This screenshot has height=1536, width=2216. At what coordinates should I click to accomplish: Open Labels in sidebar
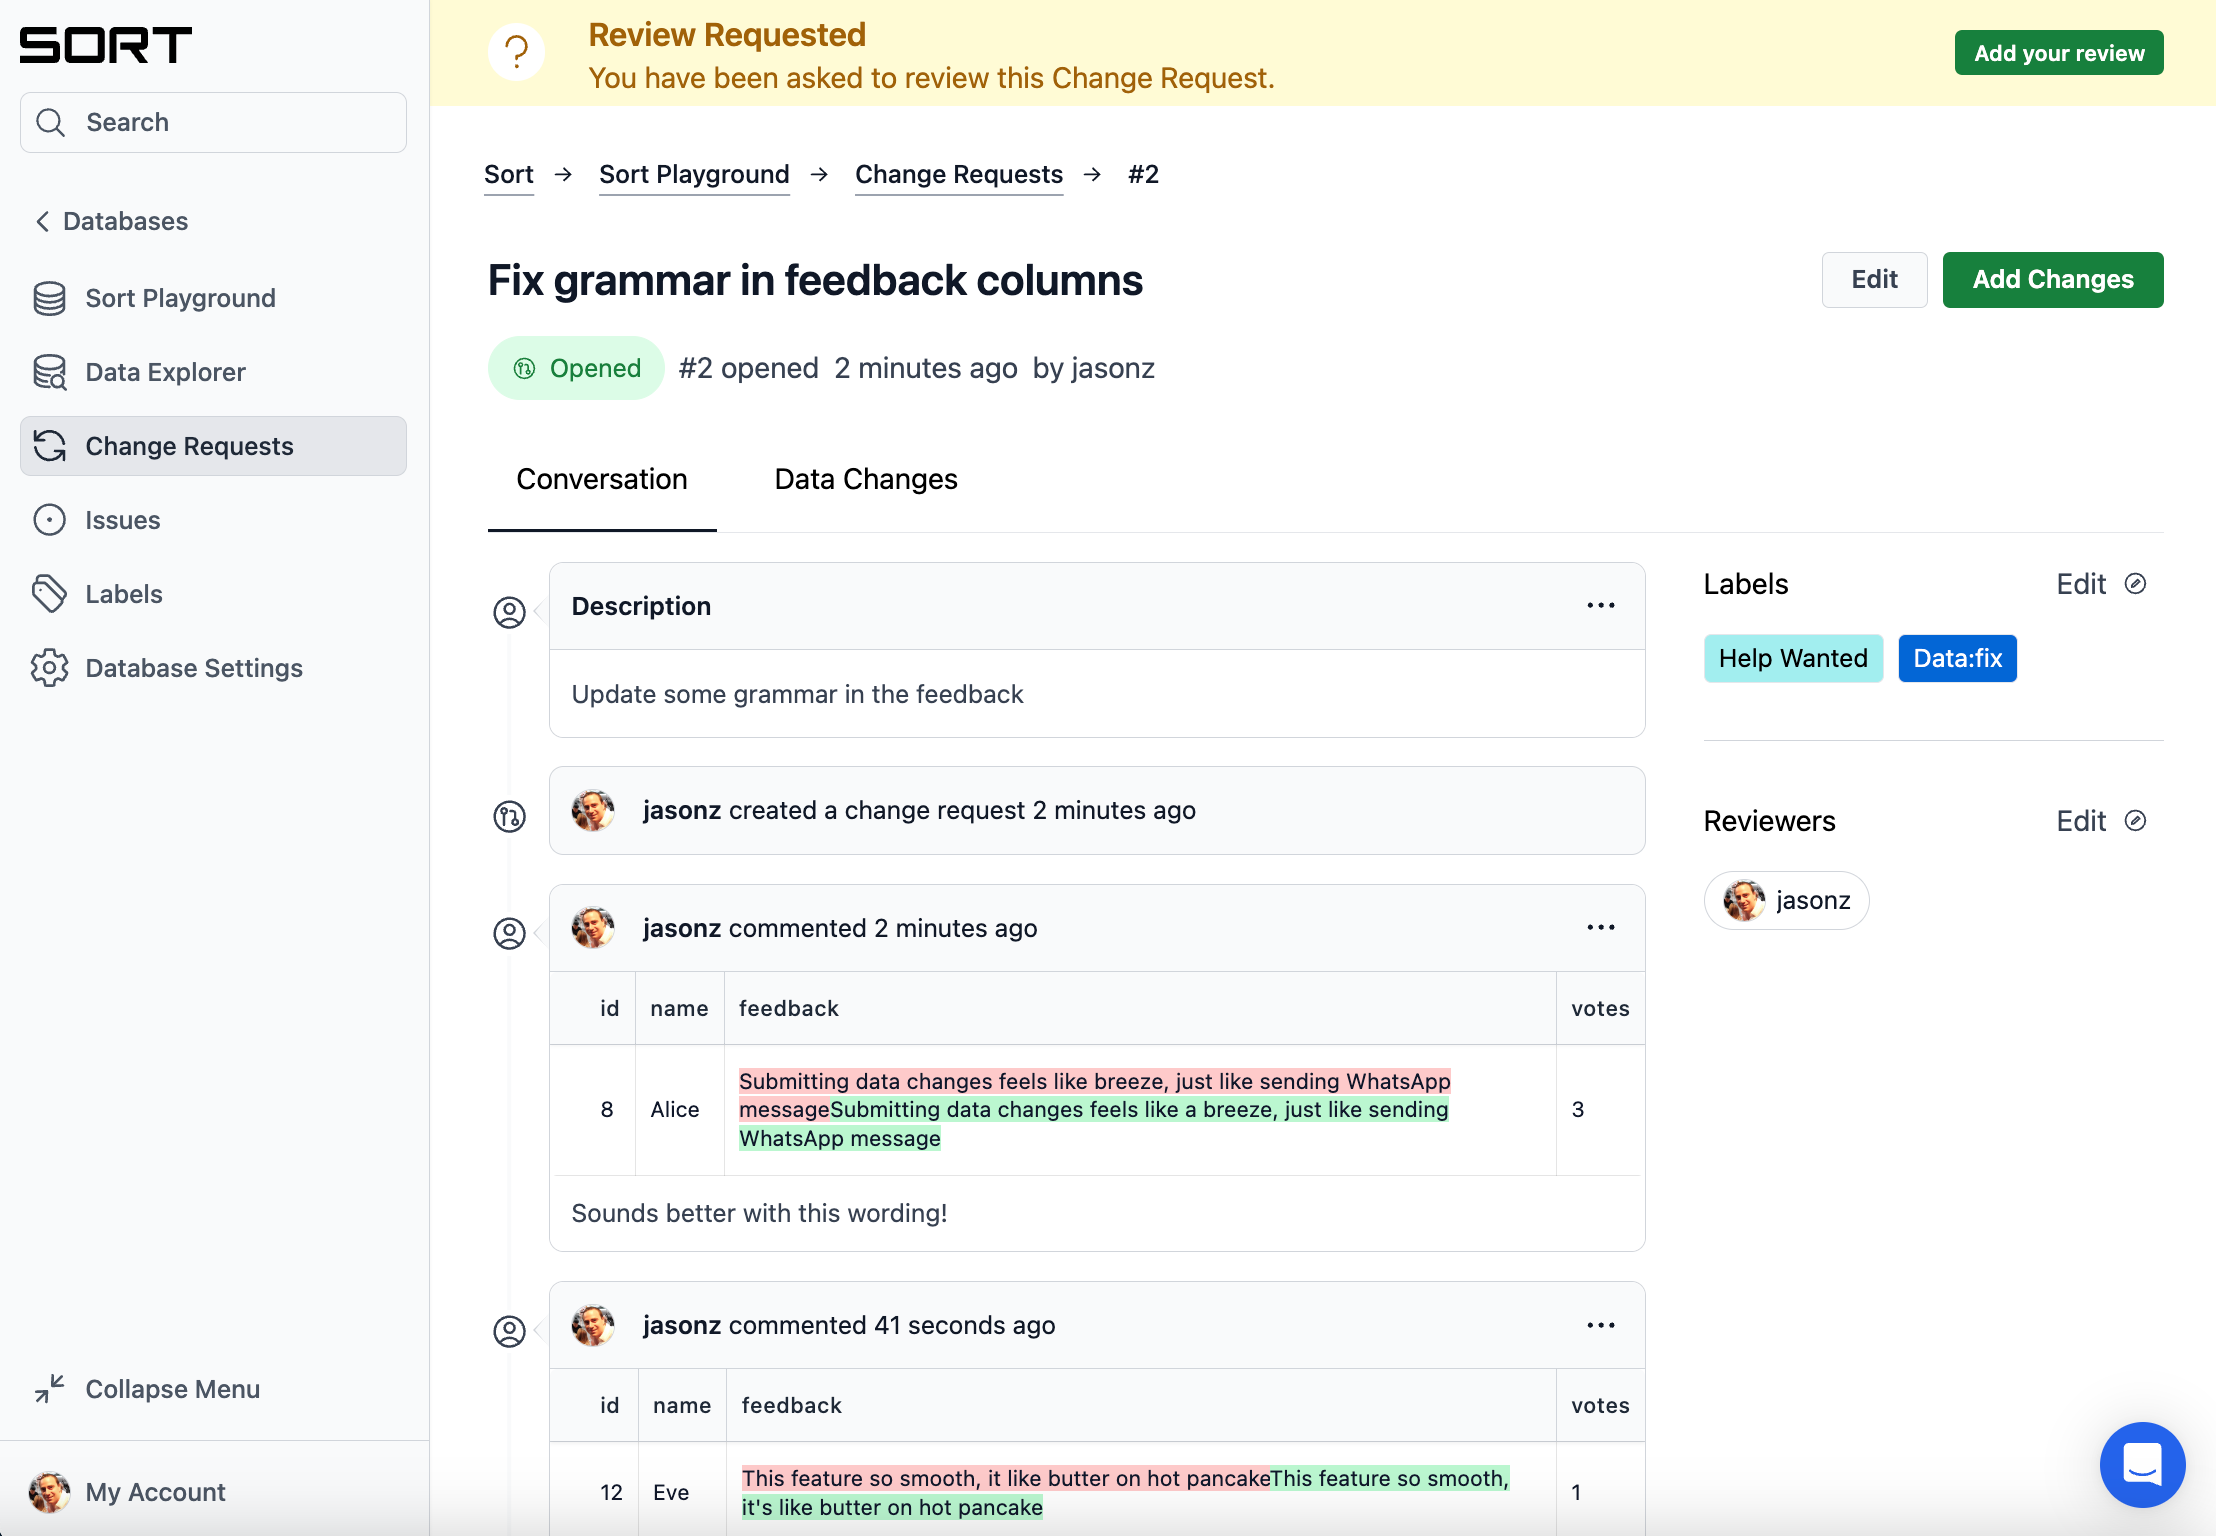click(213, 594)
